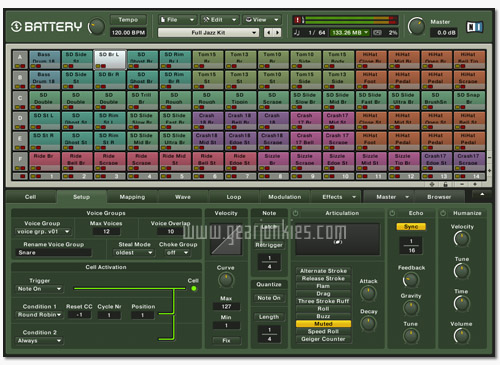500x365 pixels.
Task: Toggle the Note Retrigger button
Action: [x=269, y=245]
